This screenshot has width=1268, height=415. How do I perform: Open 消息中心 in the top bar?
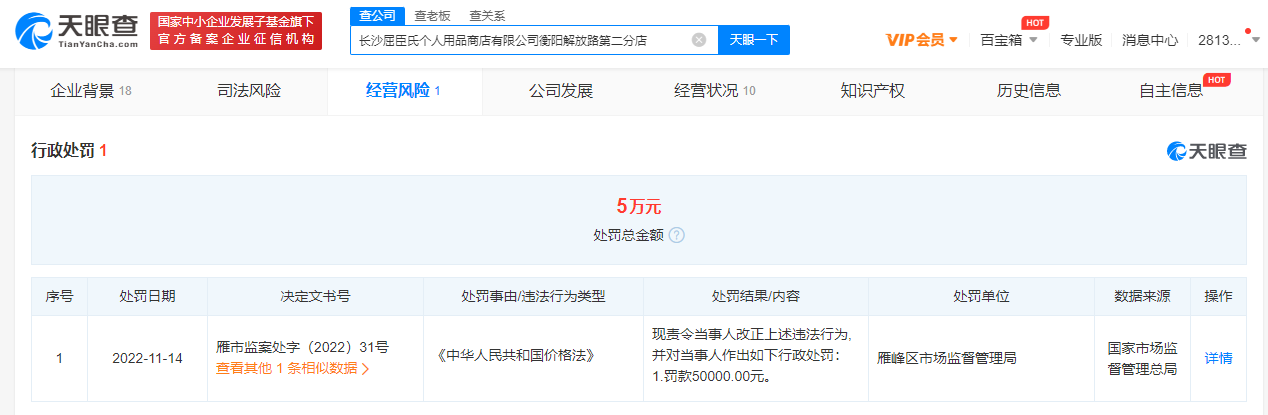[1149, 40]
